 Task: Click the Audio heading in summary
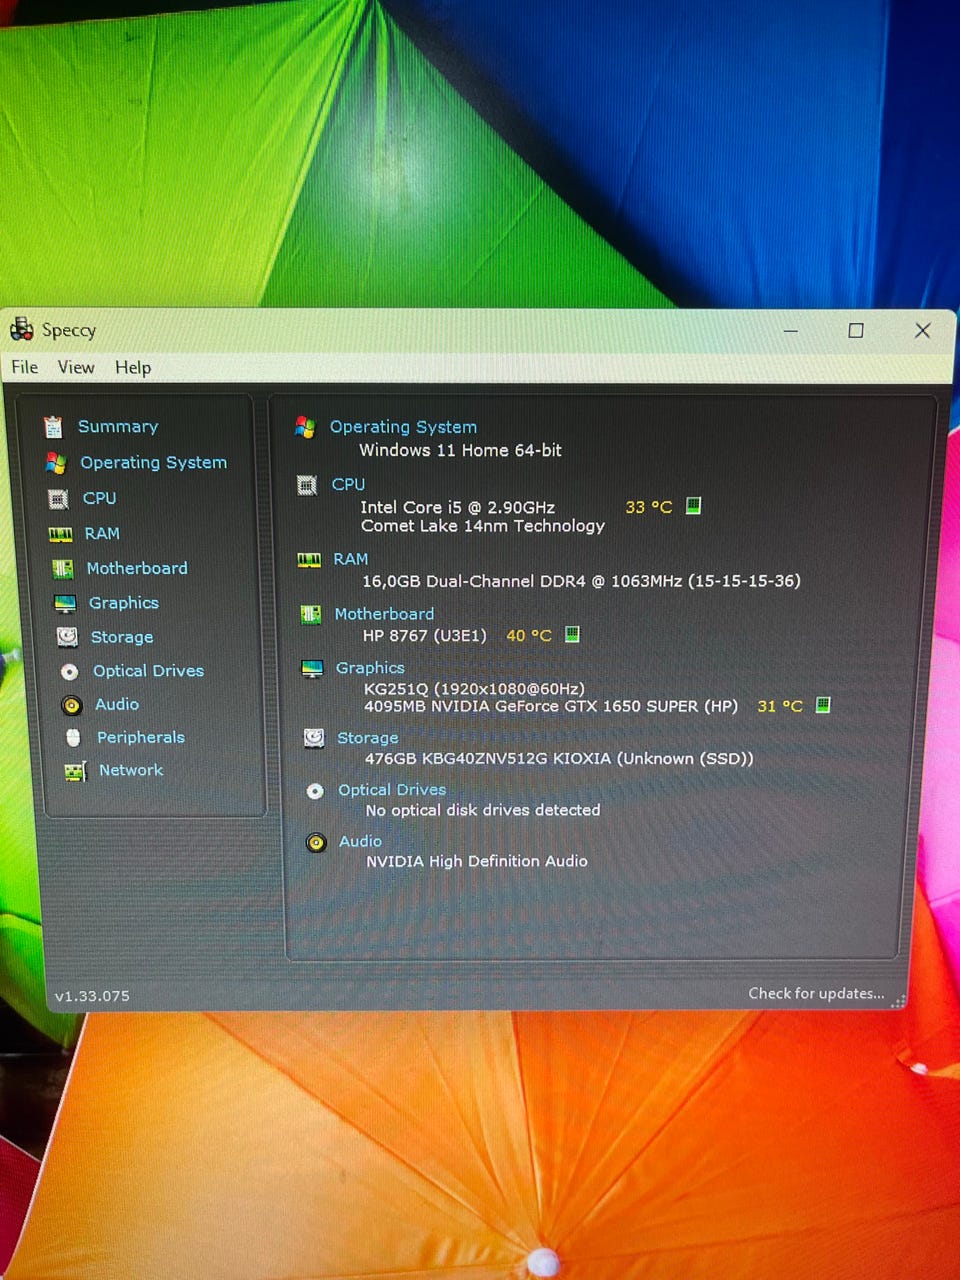pyautogui.click(x=361, y=842)
